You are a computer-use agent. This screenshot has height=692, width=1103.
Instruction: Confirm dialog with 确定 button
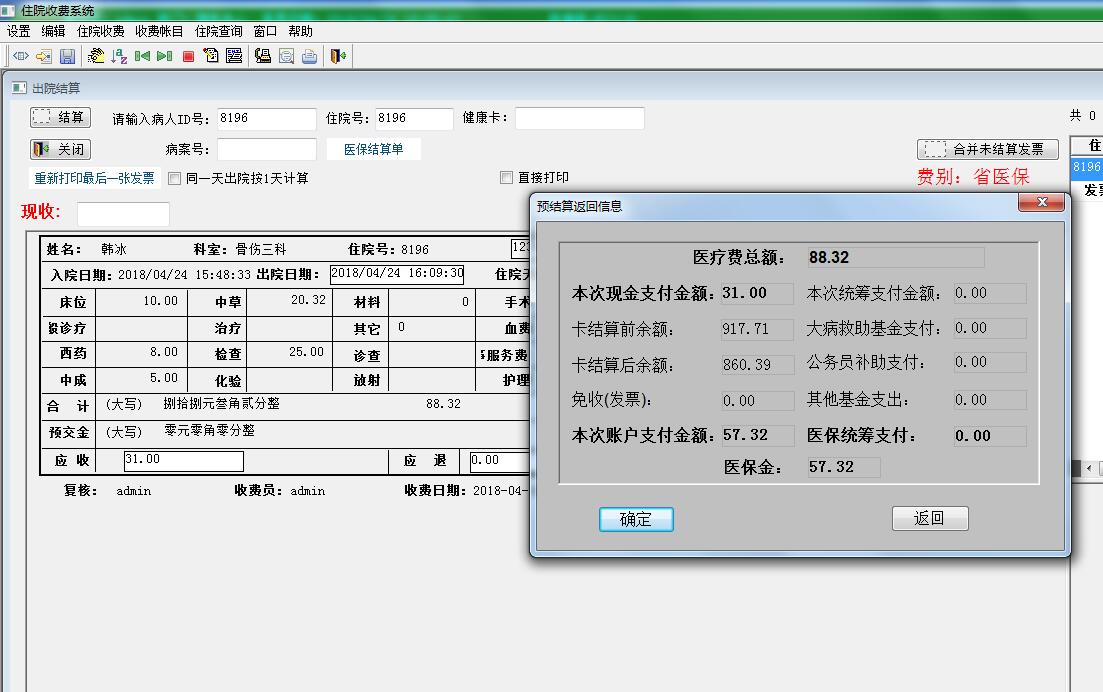636,519
